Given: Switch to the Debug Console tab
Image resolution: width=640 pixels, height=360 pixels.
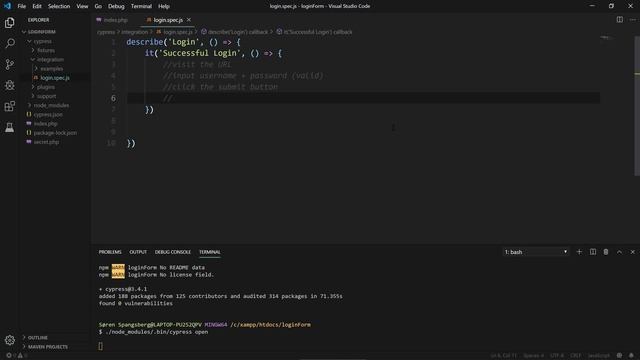Looking at the screenshot, I should coord(173,252).
